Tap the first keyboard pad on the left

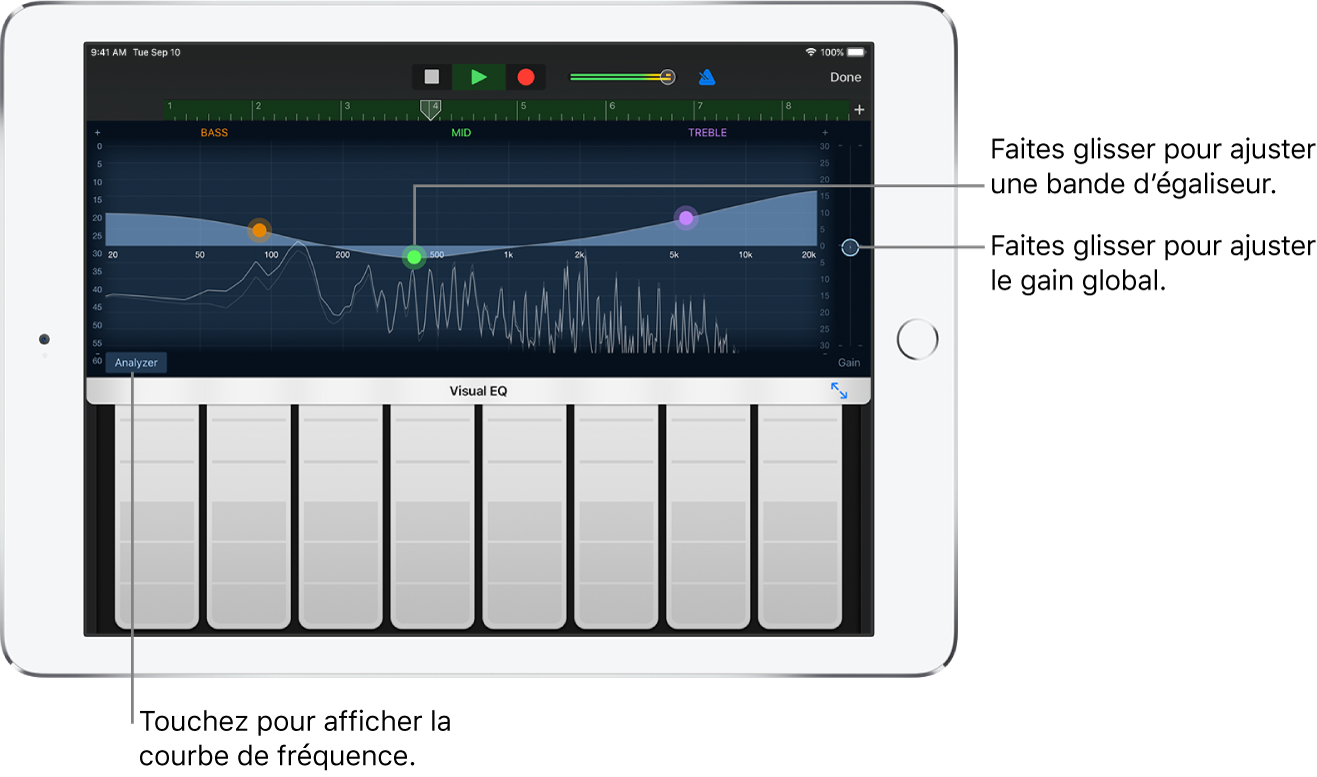coord(157,516)
